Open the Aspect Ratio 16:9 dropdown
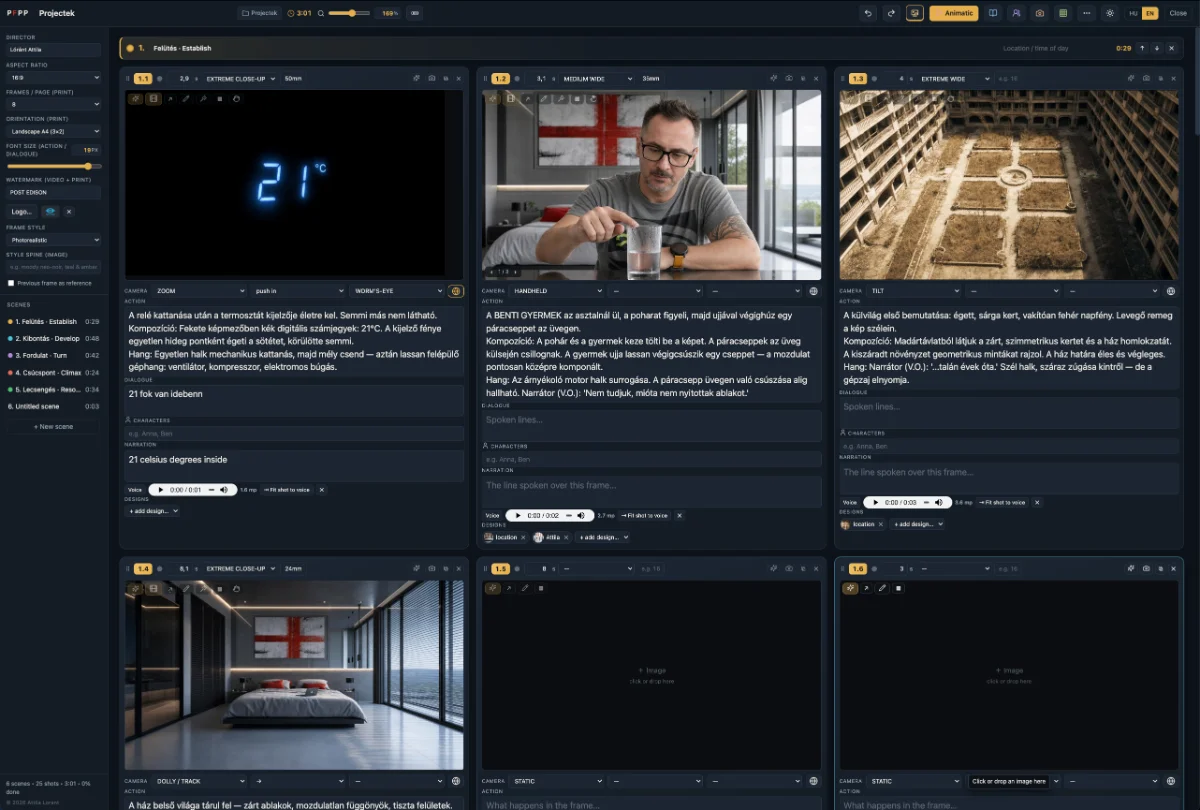This screenshot has height=810, width=1200. pos(53,76)
